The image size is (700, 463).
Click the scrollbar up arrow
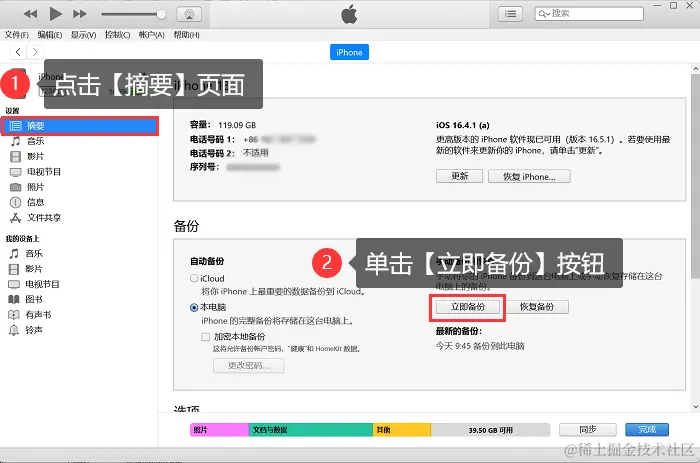[696, 69]
